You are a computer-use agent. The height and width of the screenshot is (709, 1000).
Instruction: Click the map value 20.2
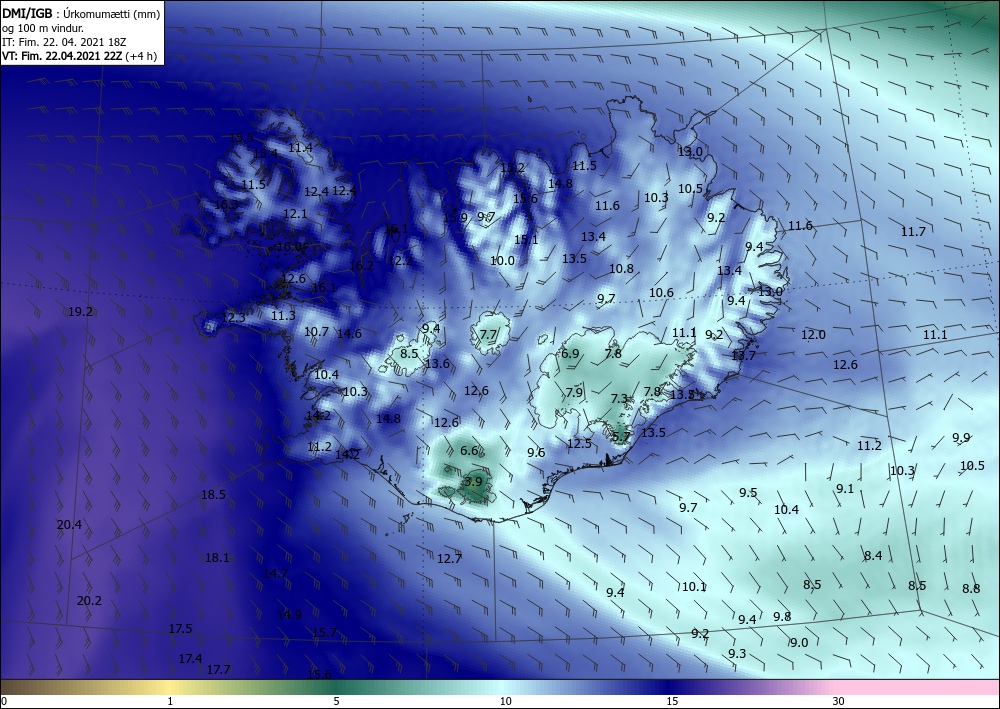(x=89, y=601)
